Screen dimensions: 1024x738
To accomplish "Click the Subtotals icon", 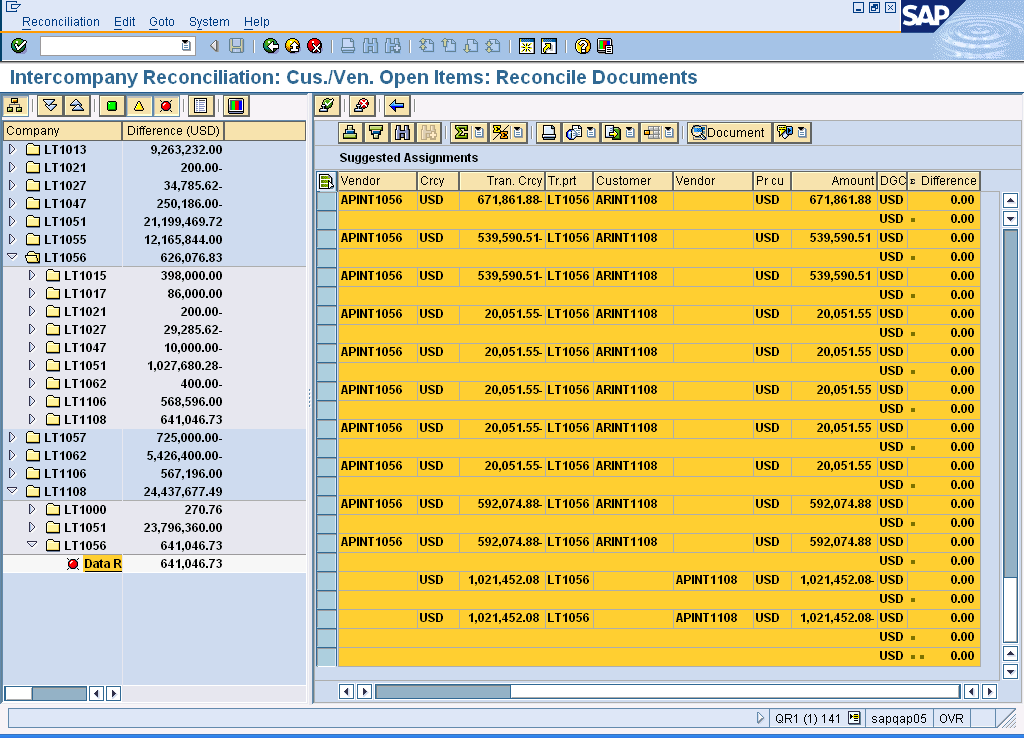I will [500, 133].
